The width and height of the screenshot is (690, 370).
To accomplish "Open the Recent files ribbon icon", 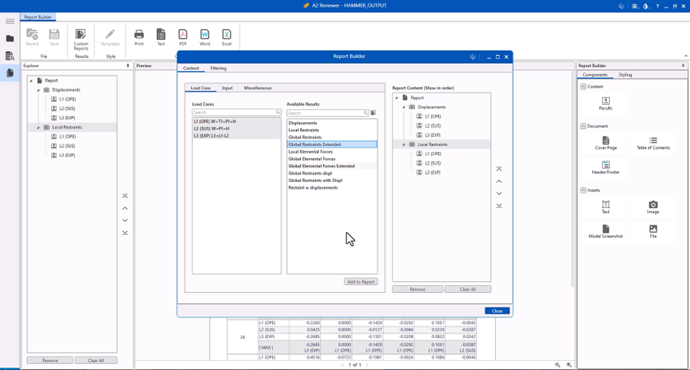I will tap(32, 37).
